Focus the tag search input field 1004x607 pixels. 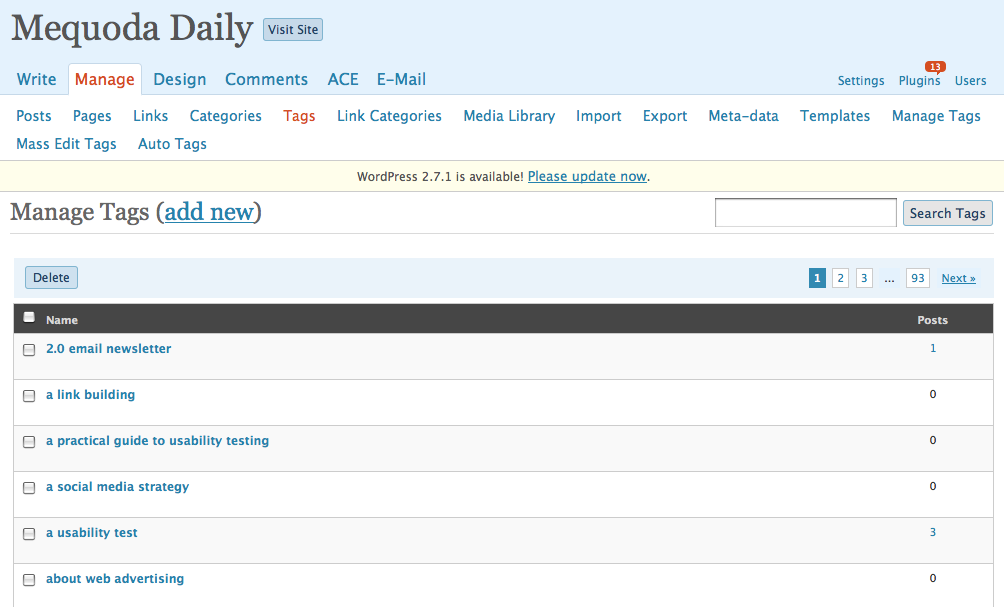(x=806, y=213)
